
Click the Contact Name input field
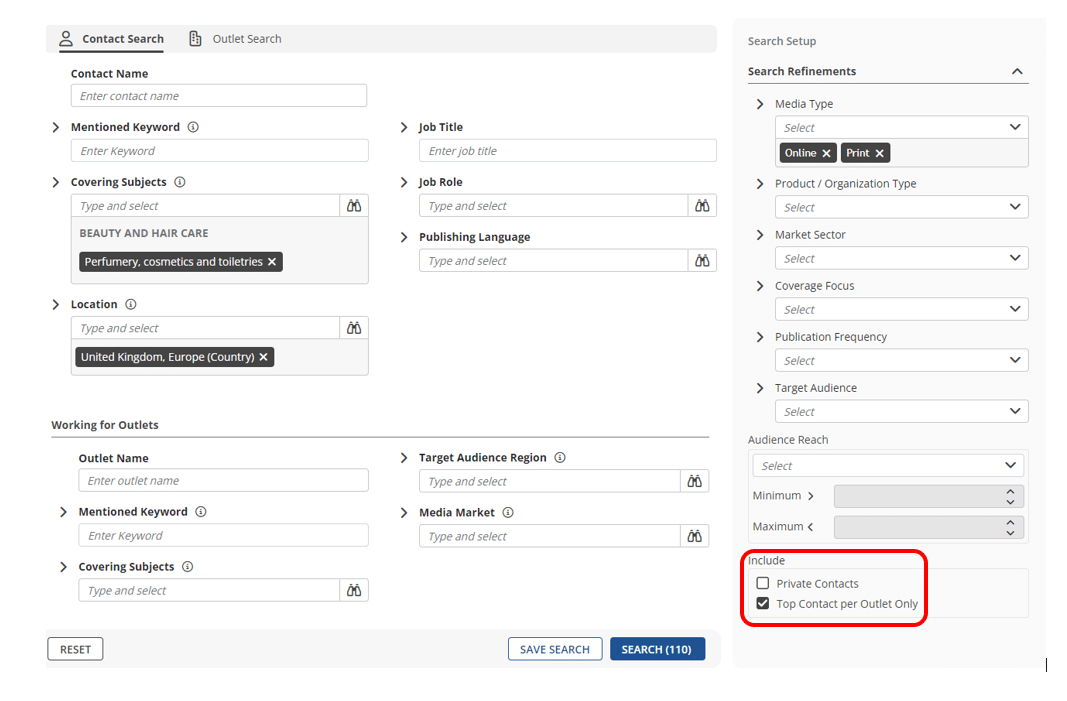click(x=218, y=96)
